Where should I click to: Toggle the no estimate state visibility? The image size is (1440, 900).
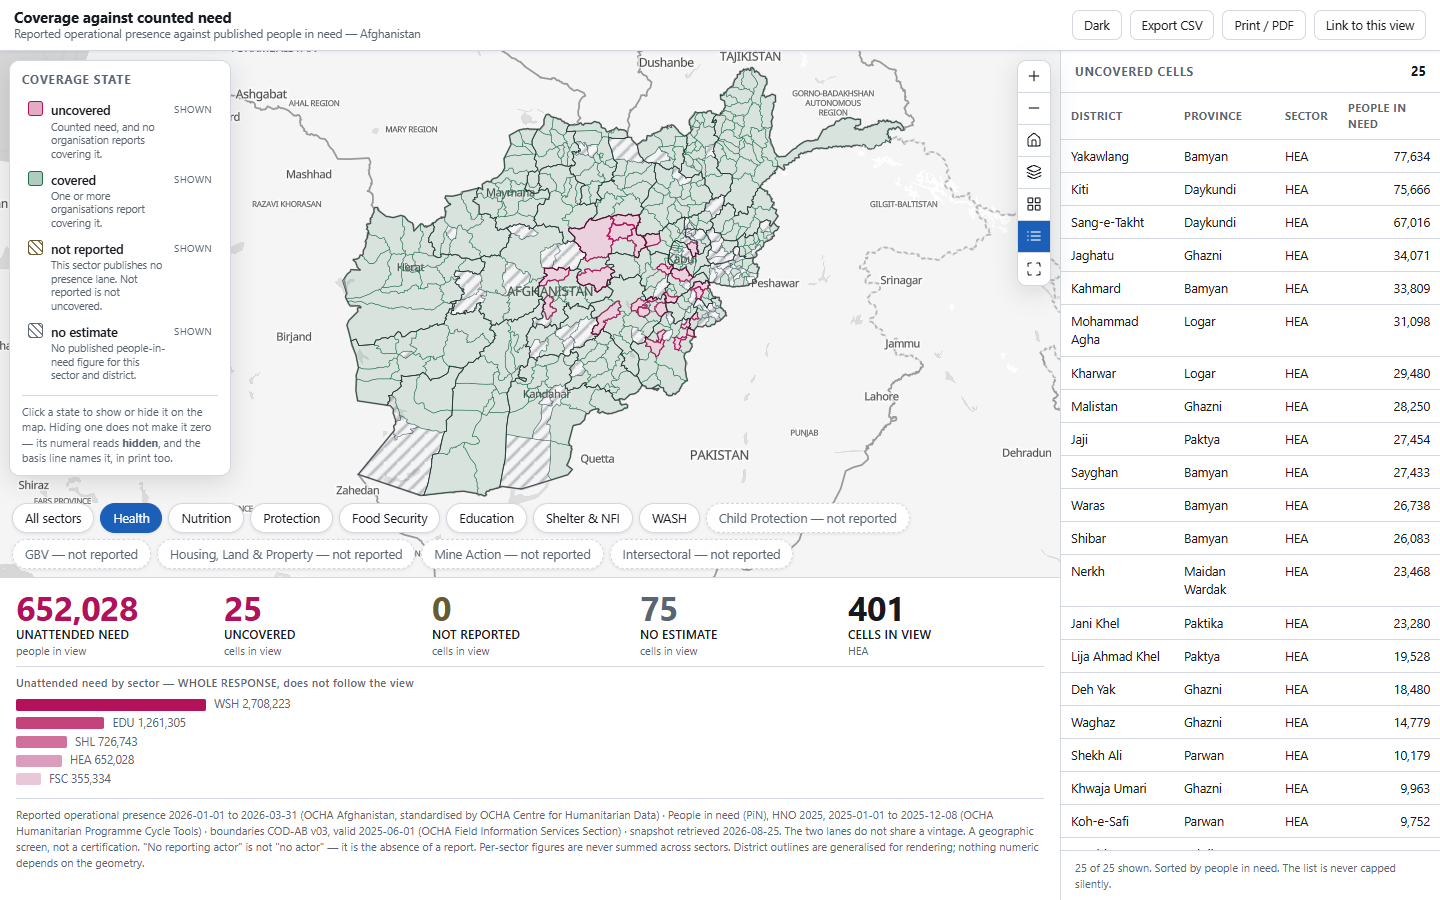coord(120,353)
